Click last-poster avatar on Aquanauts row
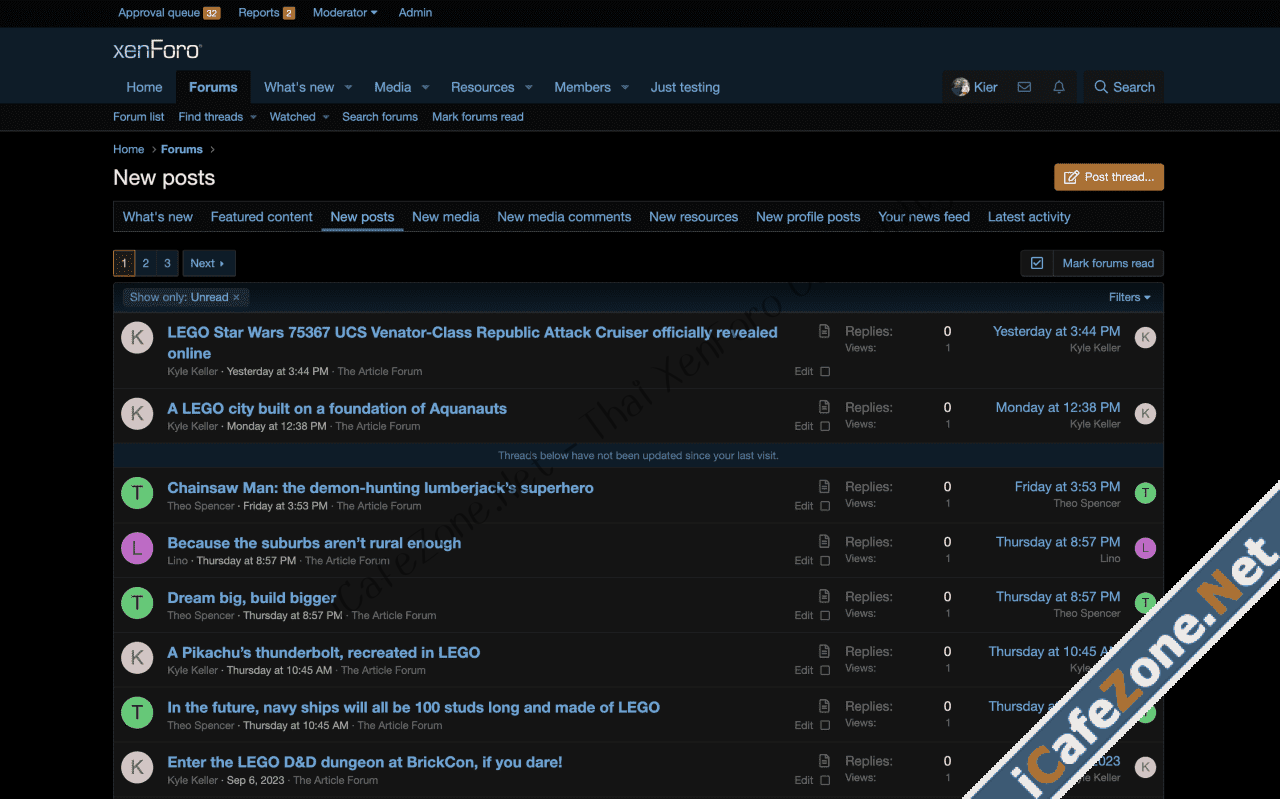Image resolution: width=1280 pixels, height=799 pixels. [x=1145, y=414]
